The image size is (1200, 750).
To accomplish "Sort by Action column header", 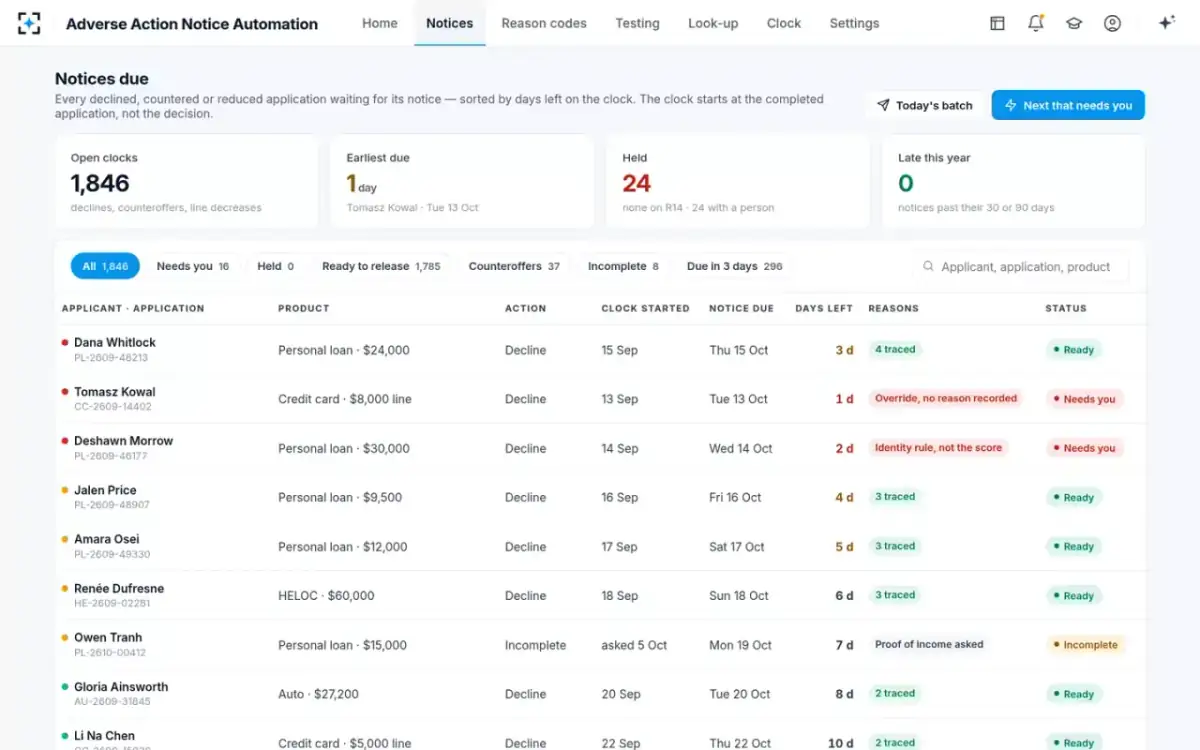I will click(x=526, y=308).
